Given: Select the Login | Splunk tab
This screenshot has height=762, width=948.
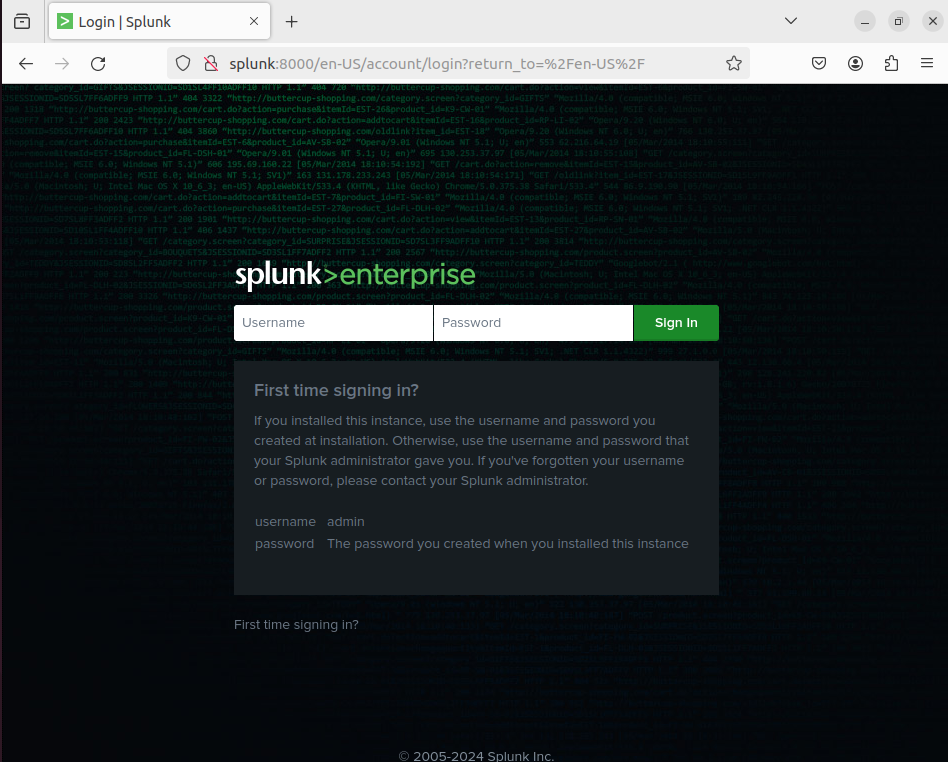Looking at the screenshot, I should pyautogui.click(x=150, y=21).
